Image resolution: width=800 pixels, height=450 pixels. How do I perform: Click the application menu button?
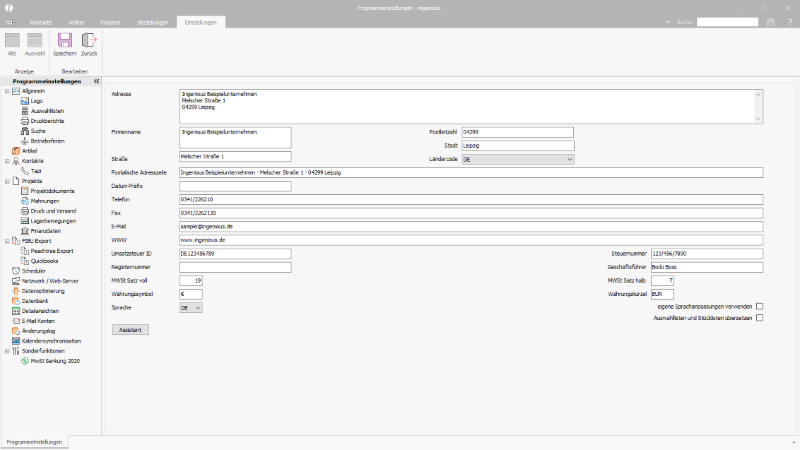(x=9, y=22)
